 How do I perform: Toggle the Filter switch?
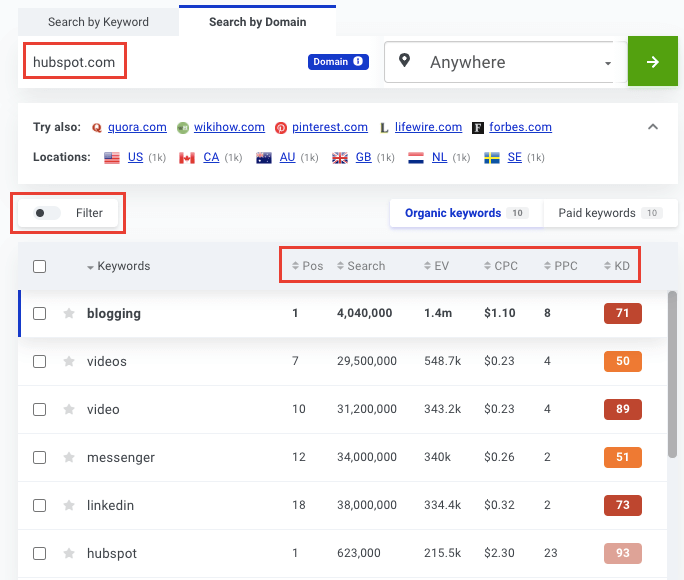pos(47,213)
